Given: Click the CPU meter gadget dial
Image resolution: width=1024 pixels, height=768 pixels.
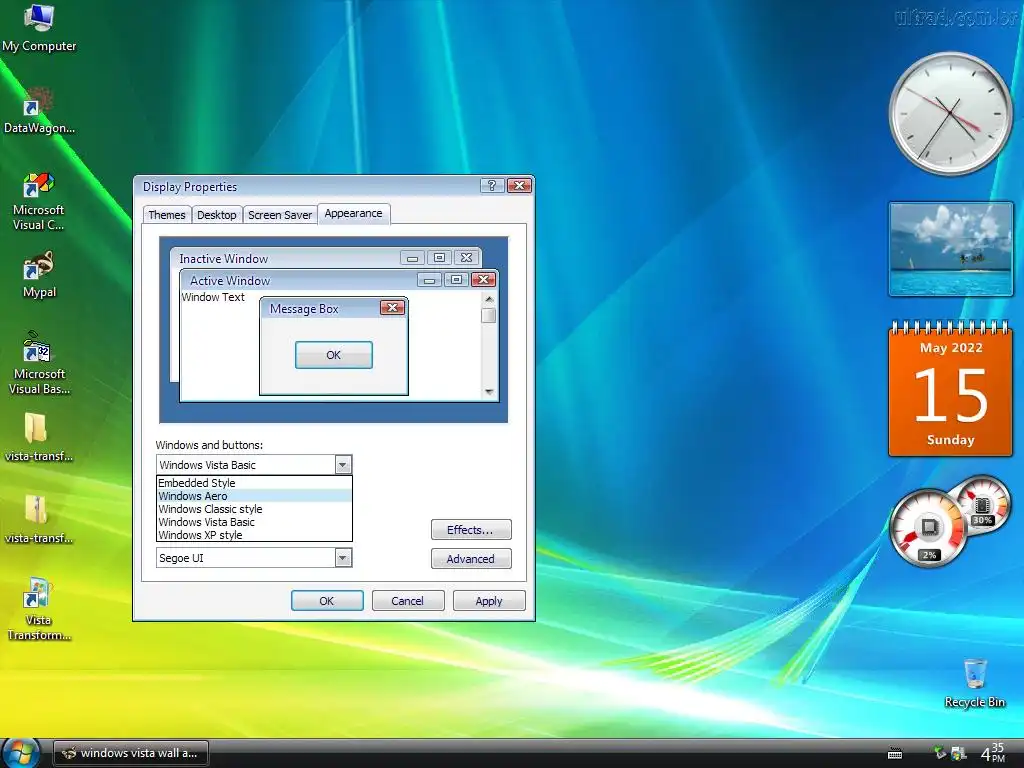Looking at the screenshot, I should pyautogui.click(x=927, y=528).
